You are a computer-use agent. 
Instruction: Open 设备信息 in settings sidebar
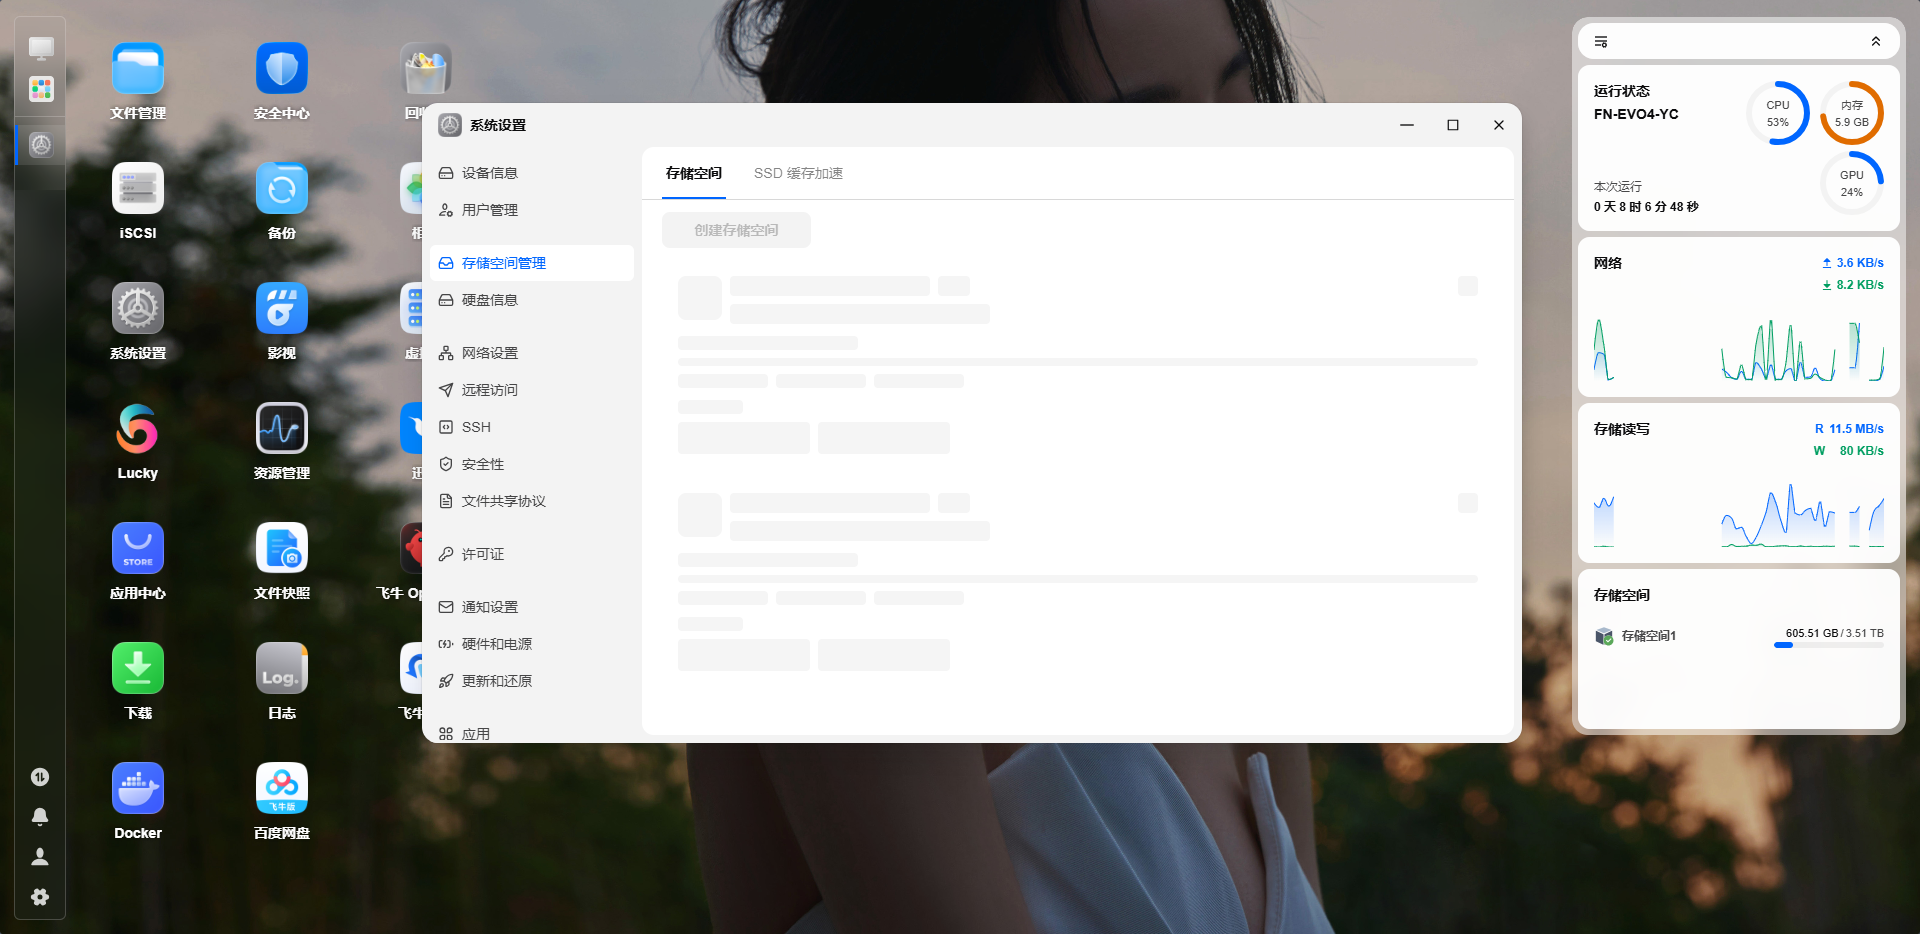point(532,173)
